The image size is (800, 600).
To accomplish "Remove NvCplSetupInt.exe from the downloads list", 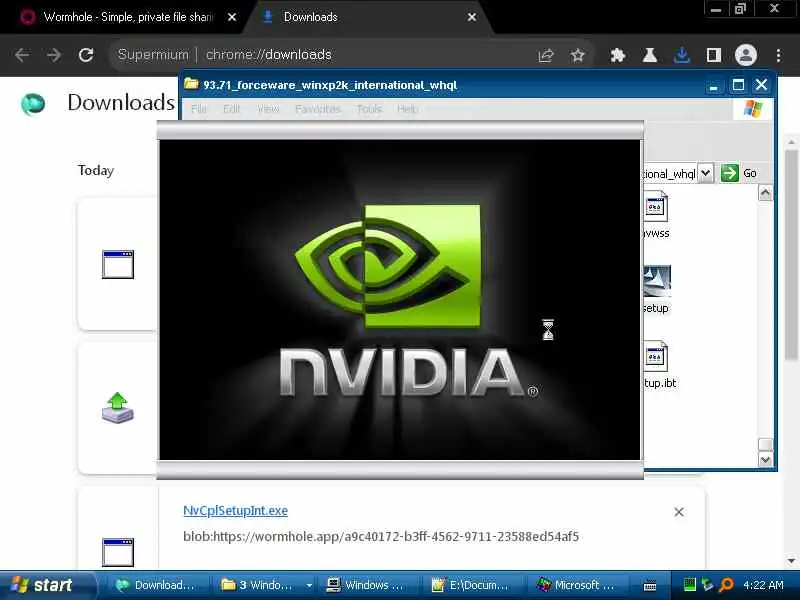I will tap(679, 512).
